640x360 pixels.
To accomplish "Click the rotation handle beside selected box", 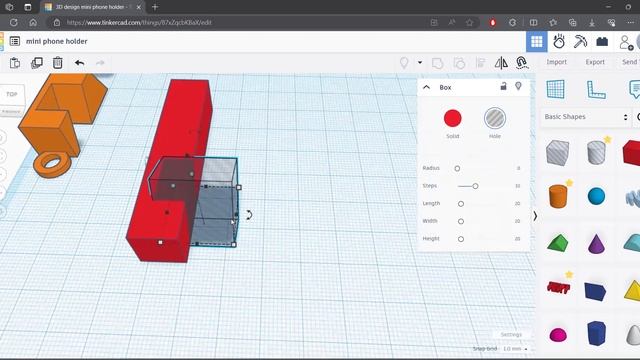I will click(249, 215).
